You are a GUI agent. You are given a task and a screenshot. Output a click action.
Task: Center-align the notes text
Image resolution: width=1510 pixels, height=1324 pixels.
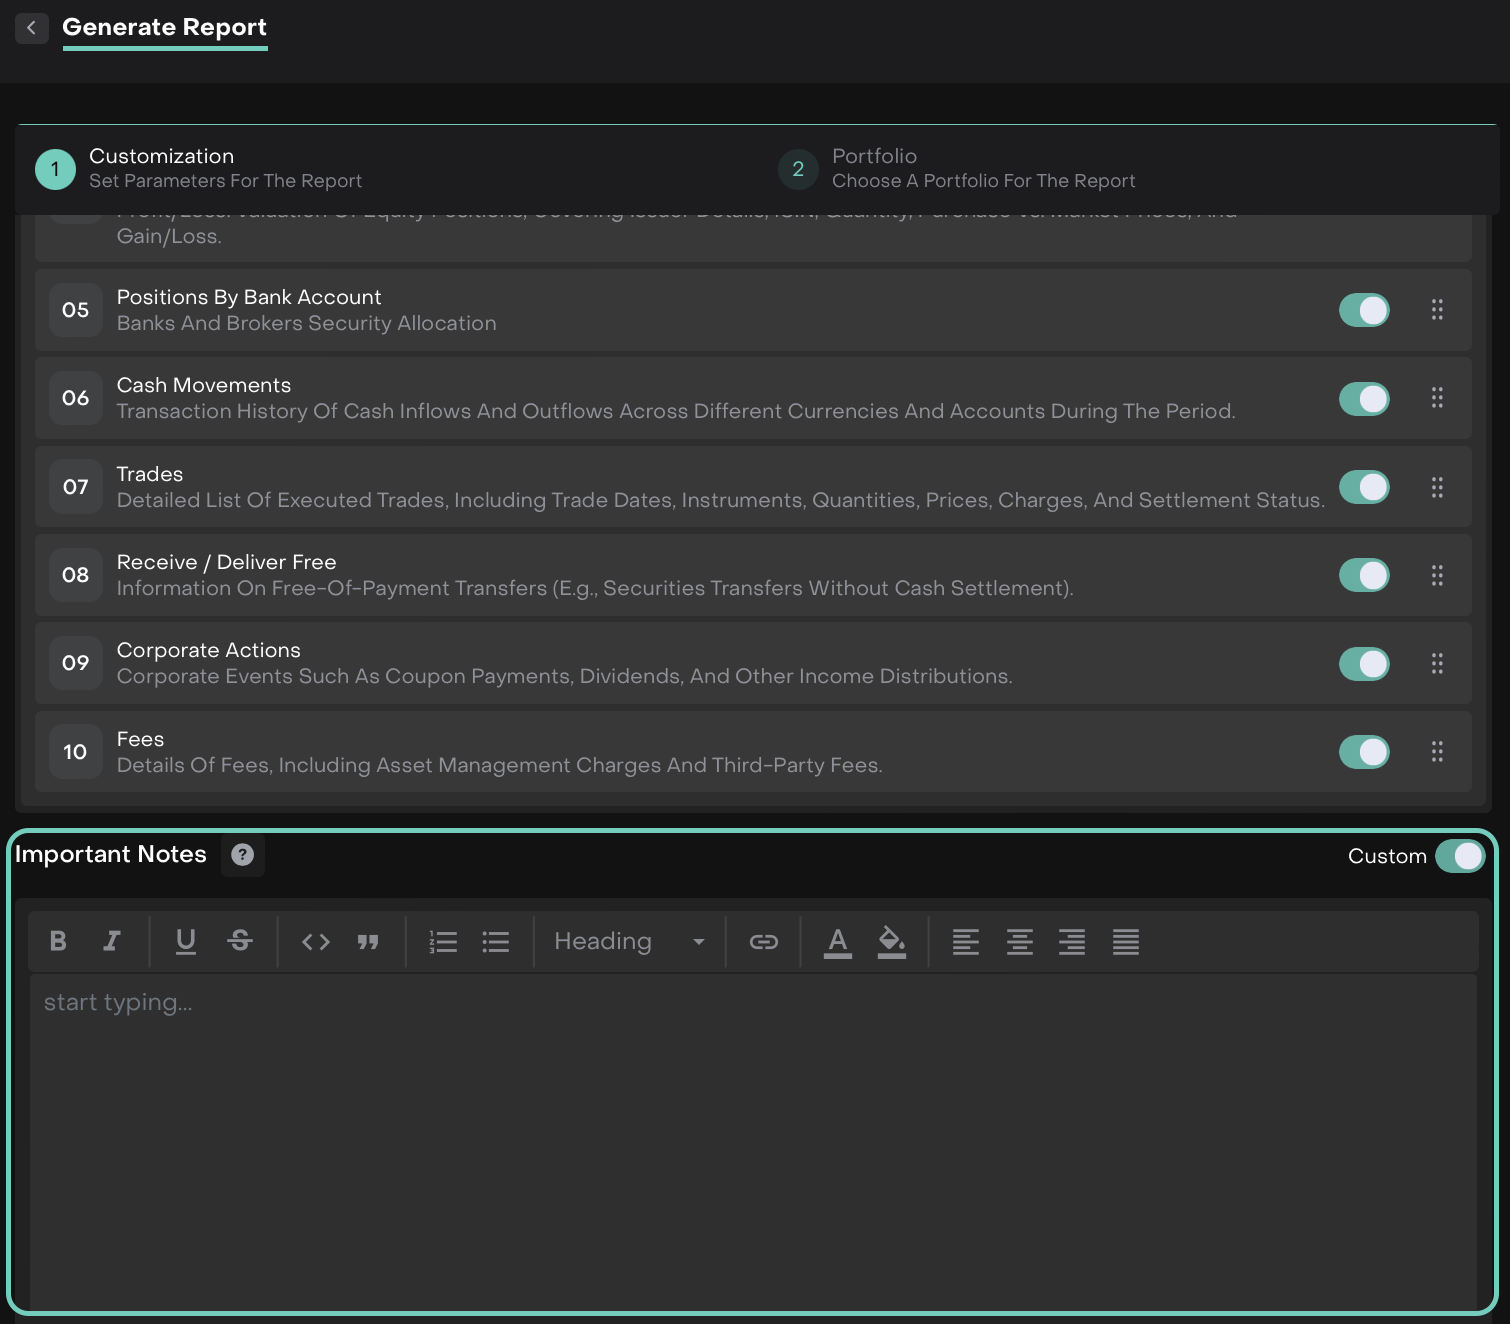(1019, 941)
